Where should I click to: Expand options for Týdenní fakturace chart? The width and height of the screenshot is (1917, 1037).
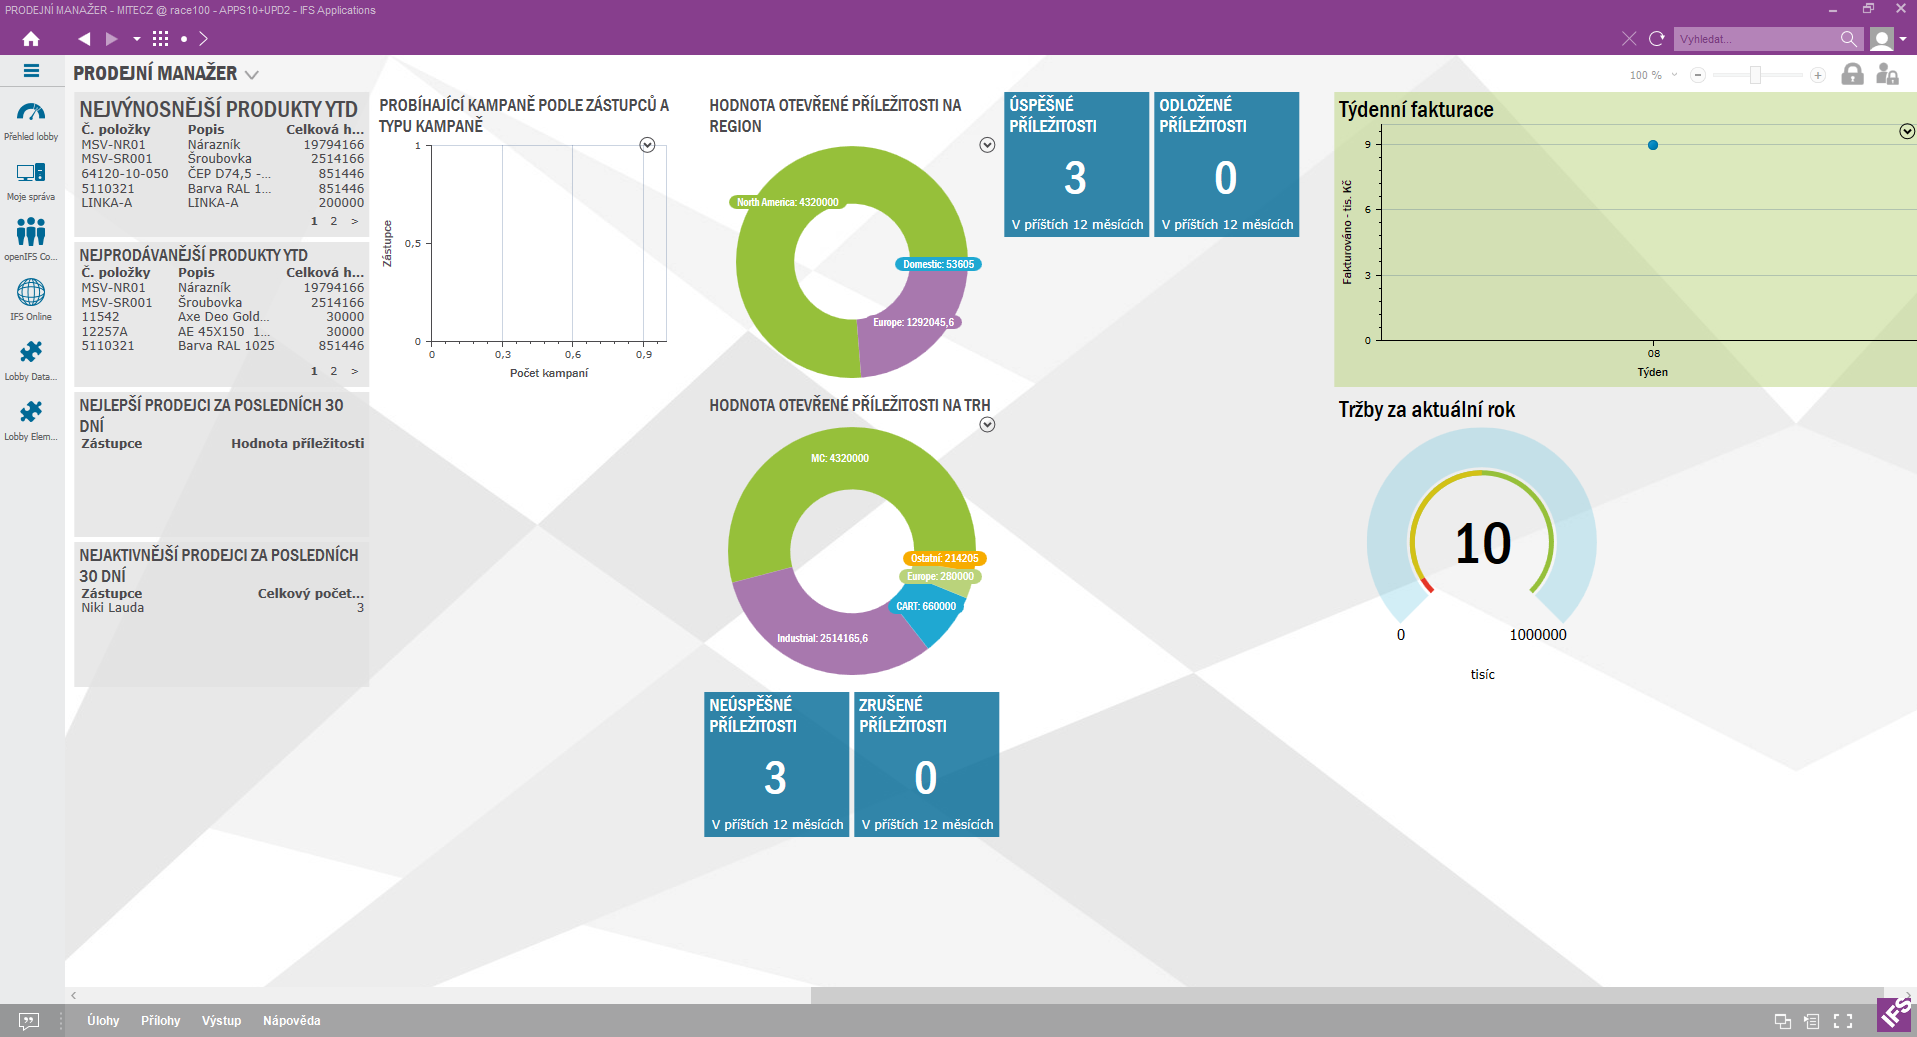[1906, 132]
